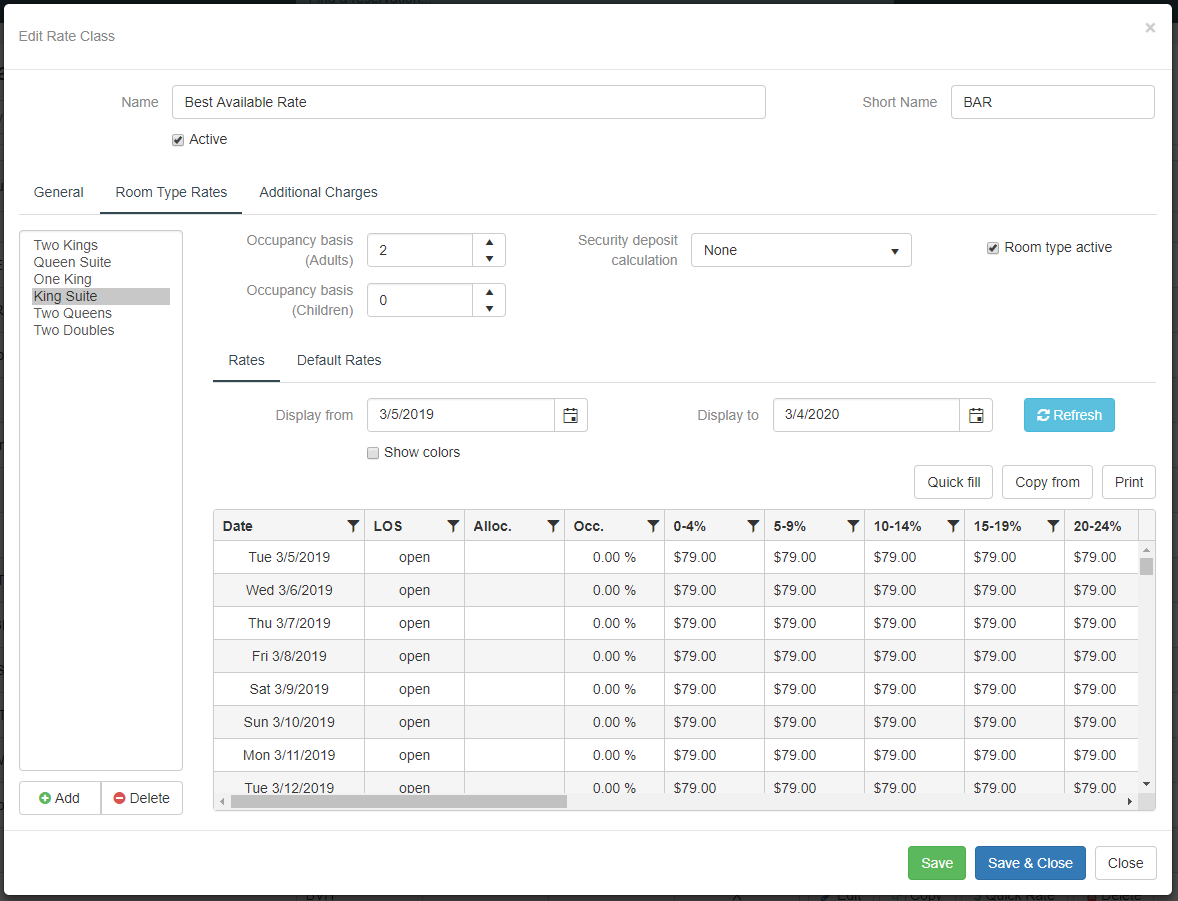This screenshot has width=1178, height=901.
Task: Decrease adult occupancy basis with down arrow
Action: [489, 259]
